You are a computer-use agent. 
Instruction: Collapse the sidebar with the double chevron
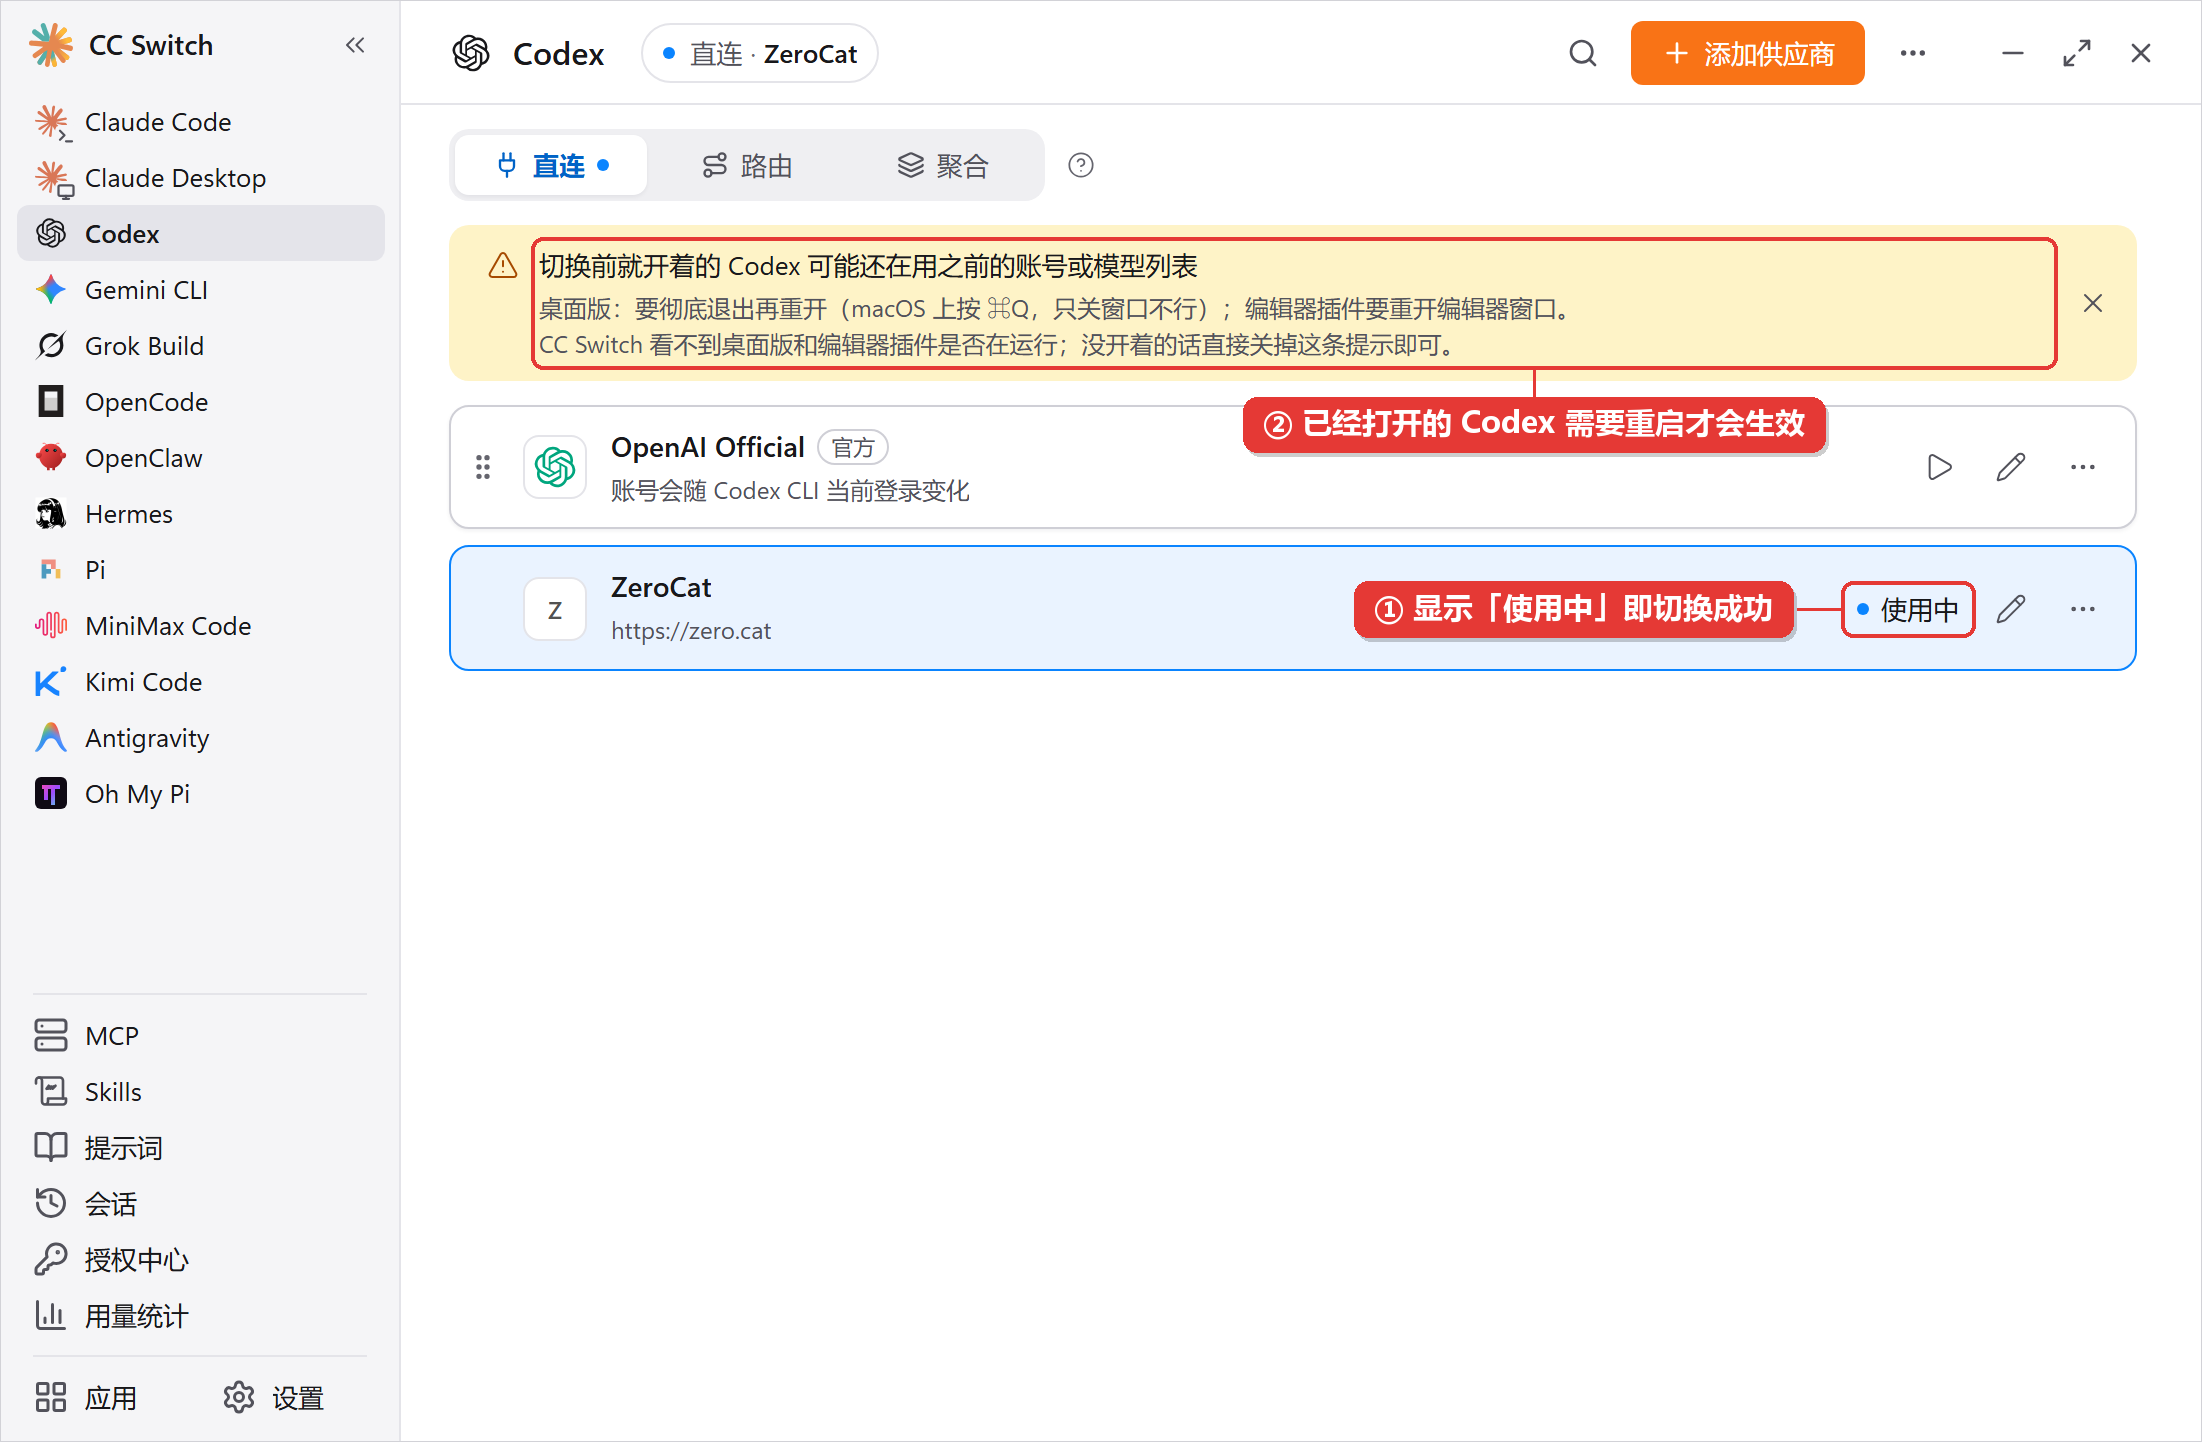(355, 45)
